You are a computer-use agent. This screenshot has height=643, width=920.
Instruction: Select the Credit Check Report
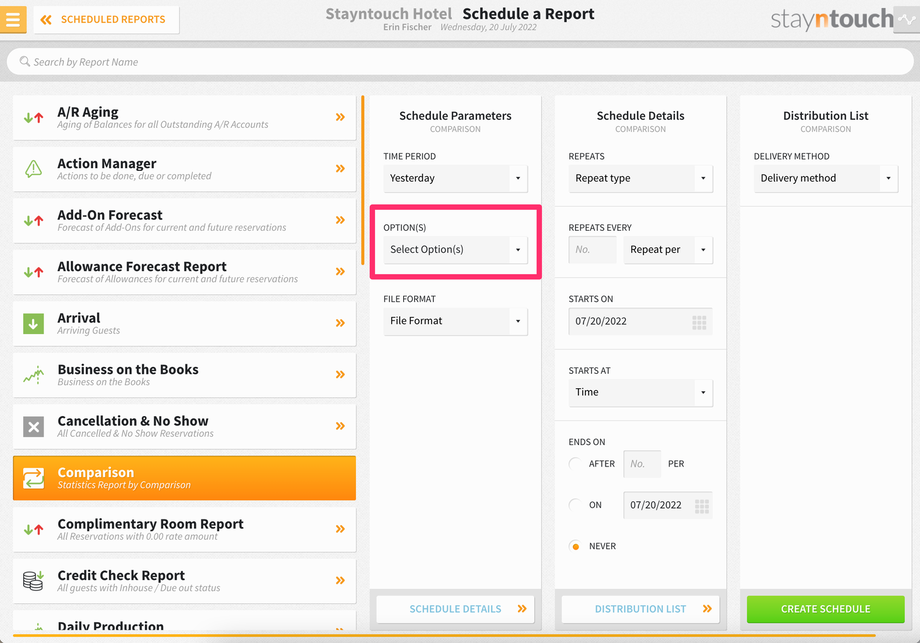tap(184, 581)
